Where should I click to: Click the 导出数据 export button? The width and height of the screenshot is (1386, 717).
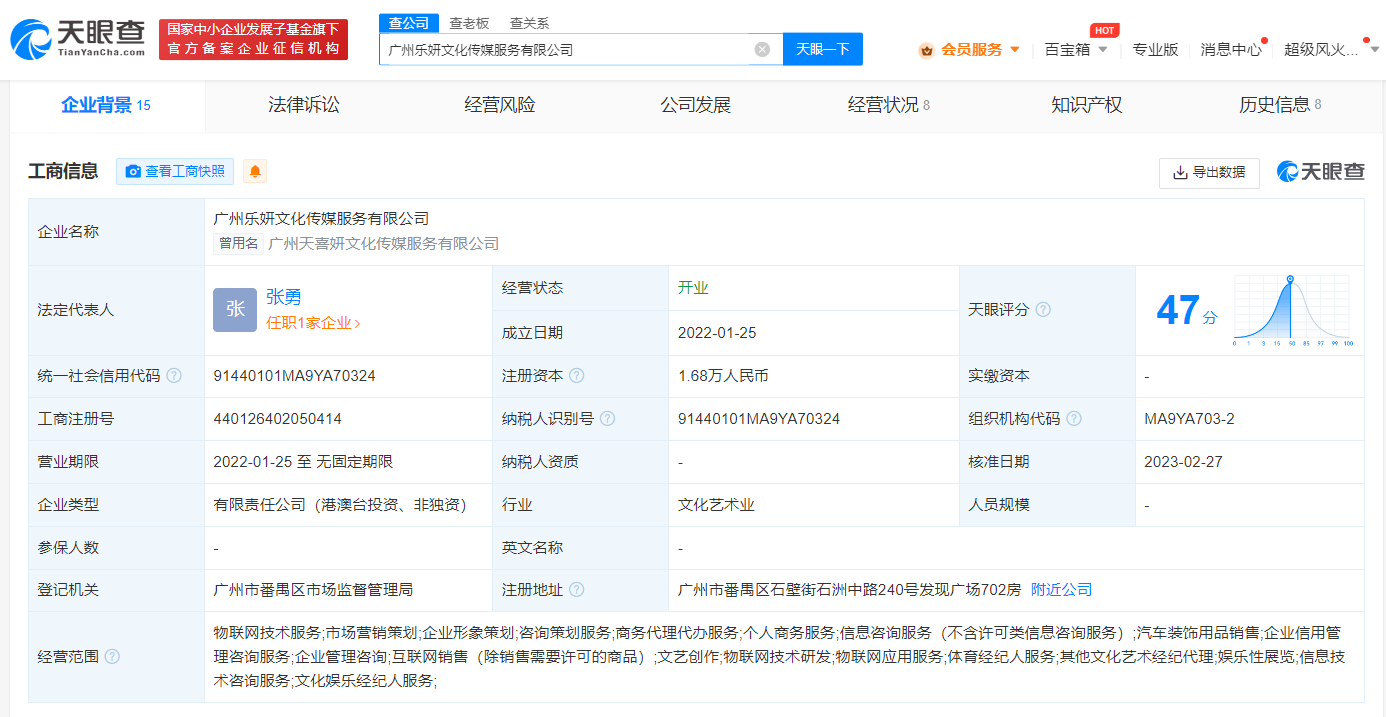pos(1209,172)
